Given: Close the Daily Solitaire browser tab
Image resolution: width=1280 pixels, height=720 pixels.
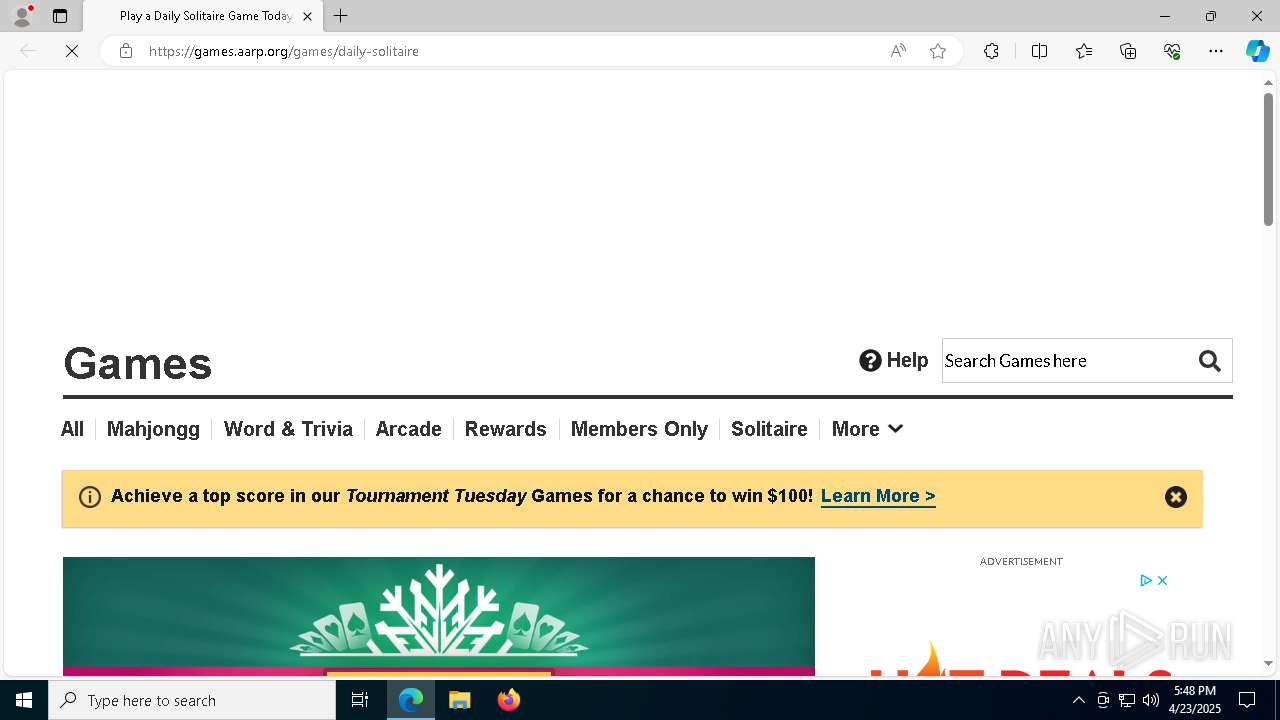Looking at the screenshot, I should pyautogui.click(x=307, y=16).
